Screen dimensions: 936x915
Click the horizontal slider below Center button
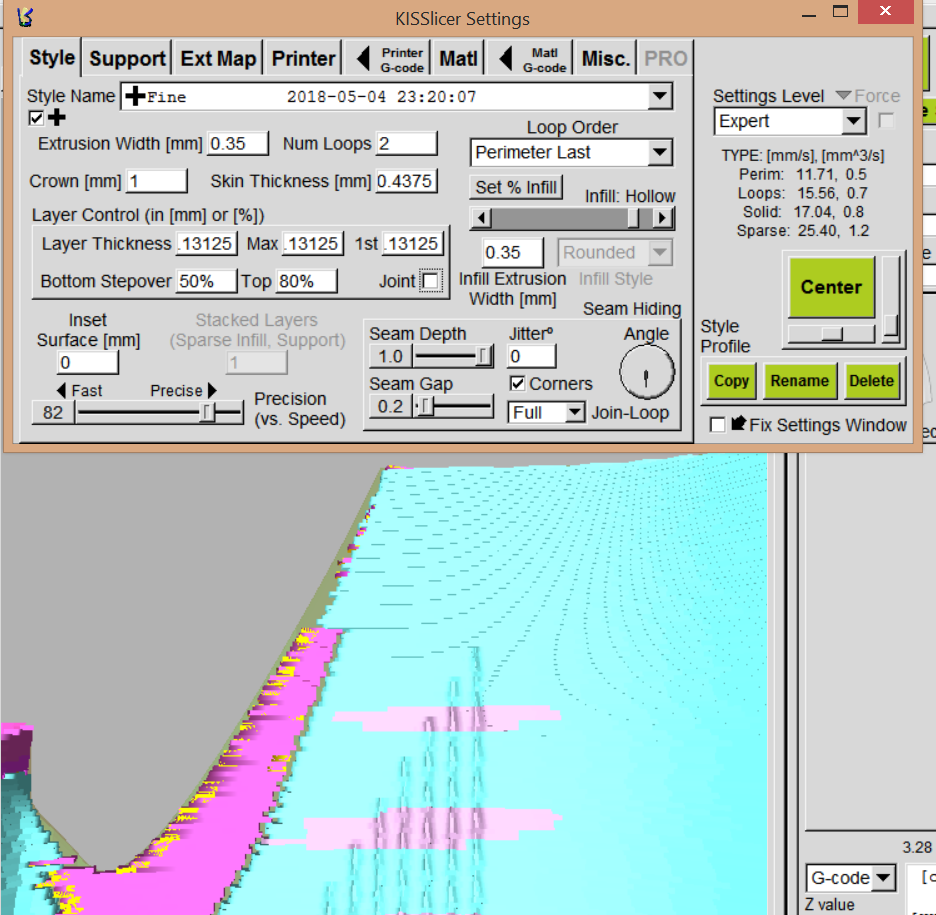(x=831, y=334)
